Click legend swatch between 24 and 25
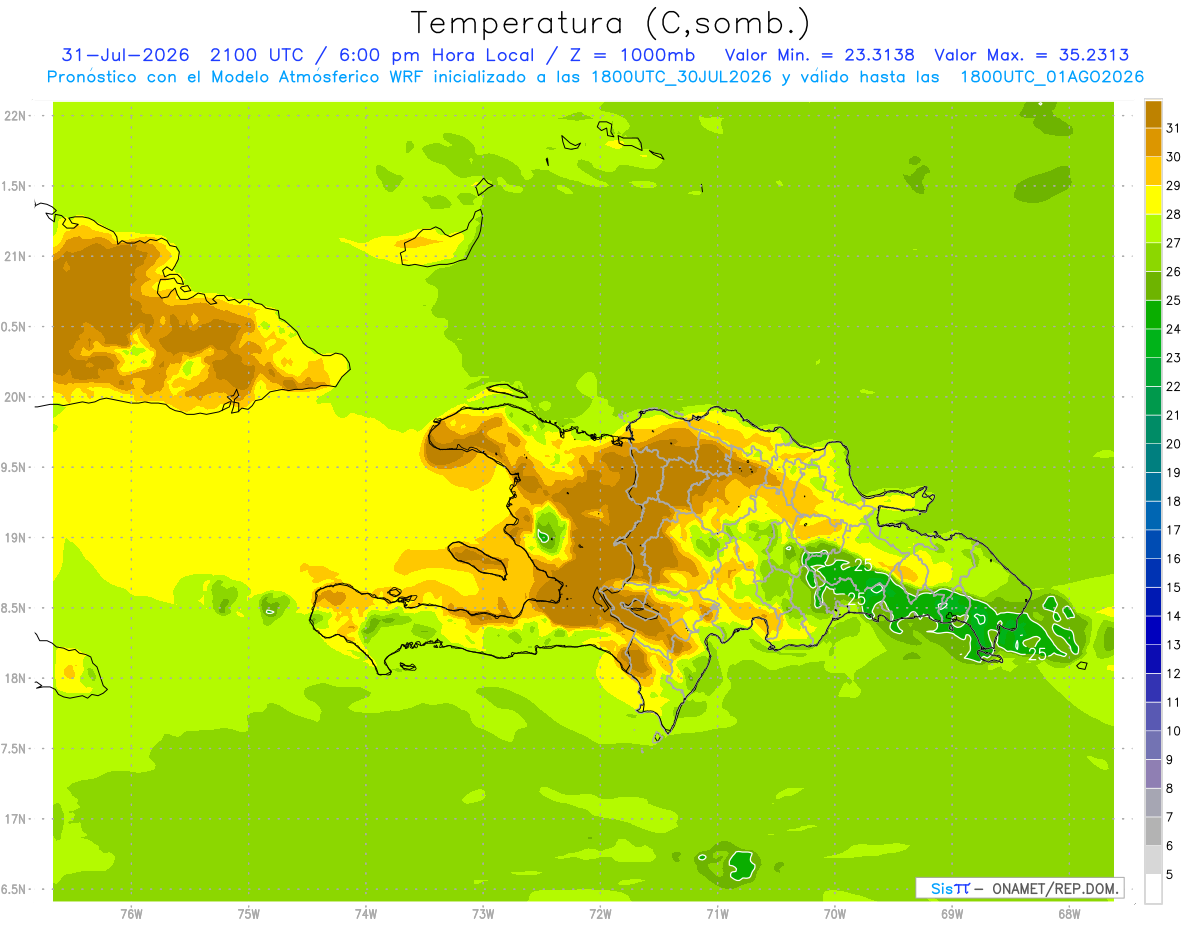 (x=1153, y=315)
